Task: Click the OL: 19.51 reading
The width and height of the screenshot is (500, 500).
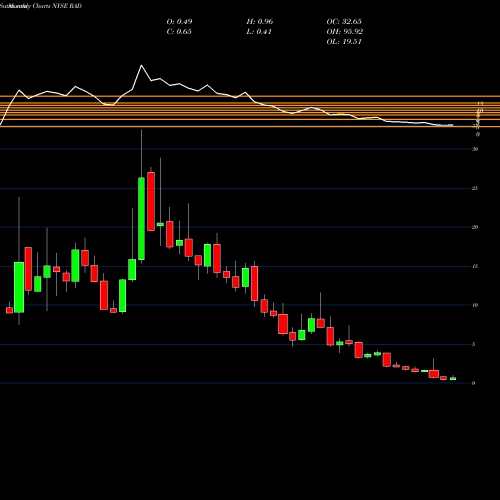Action: pos(344,42)
